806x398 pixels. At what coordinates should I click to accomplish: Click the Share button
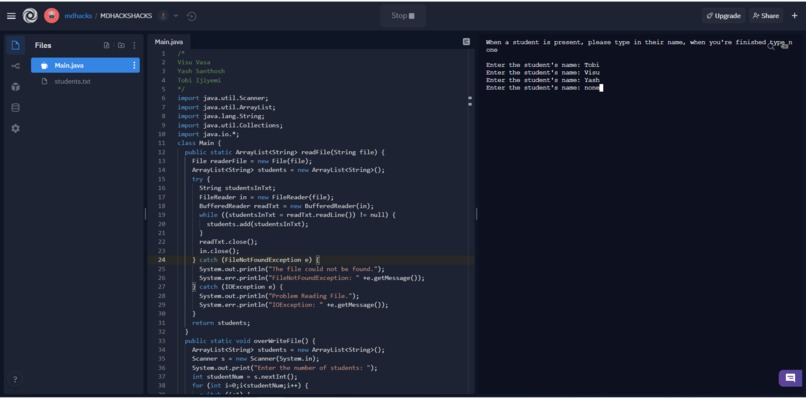[766, 16]
